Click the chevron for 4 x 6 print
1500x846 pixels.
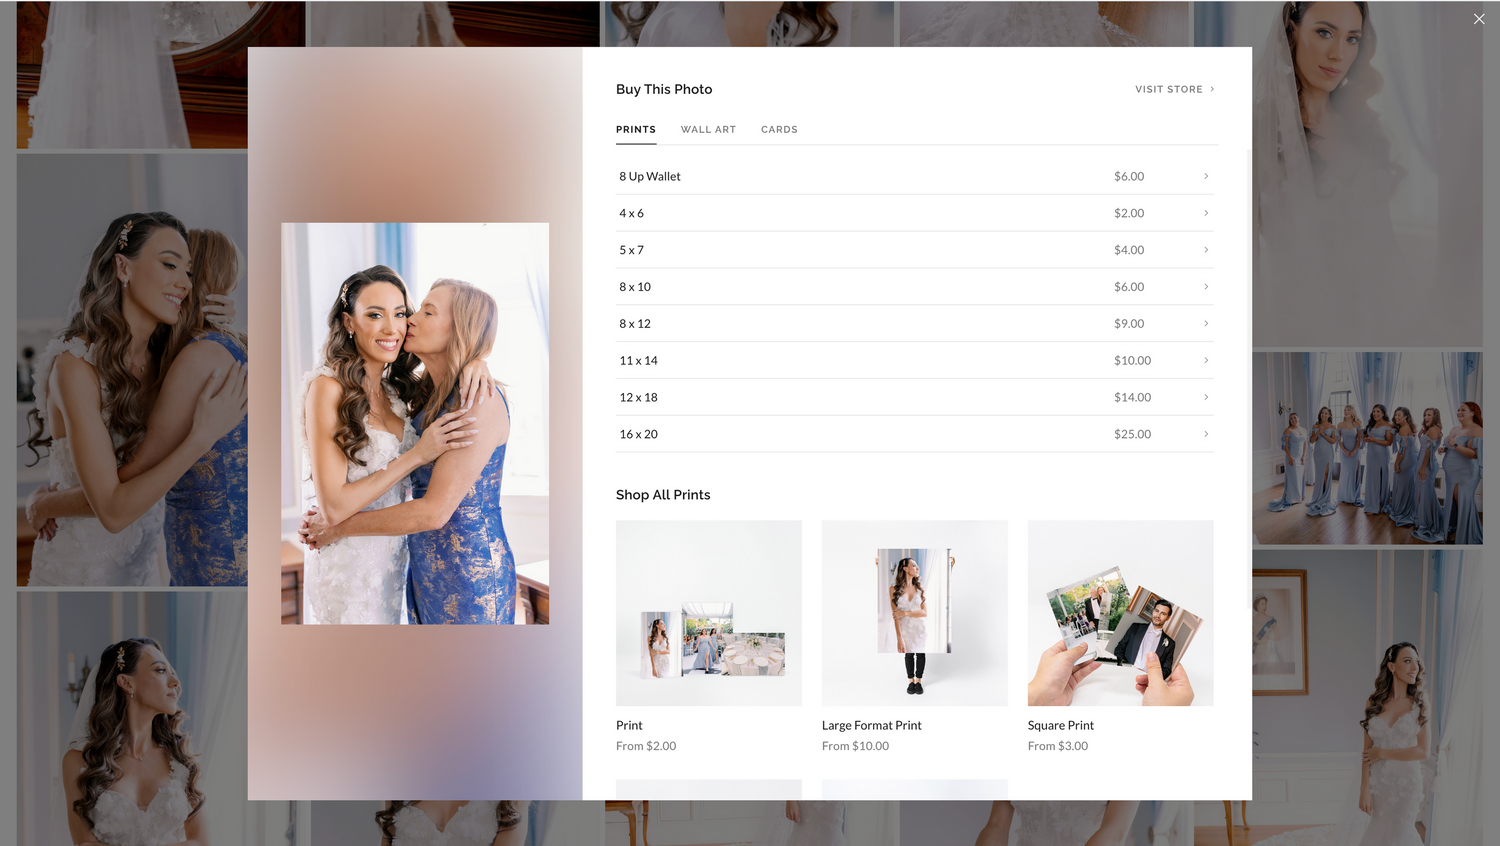point(1205,213)
